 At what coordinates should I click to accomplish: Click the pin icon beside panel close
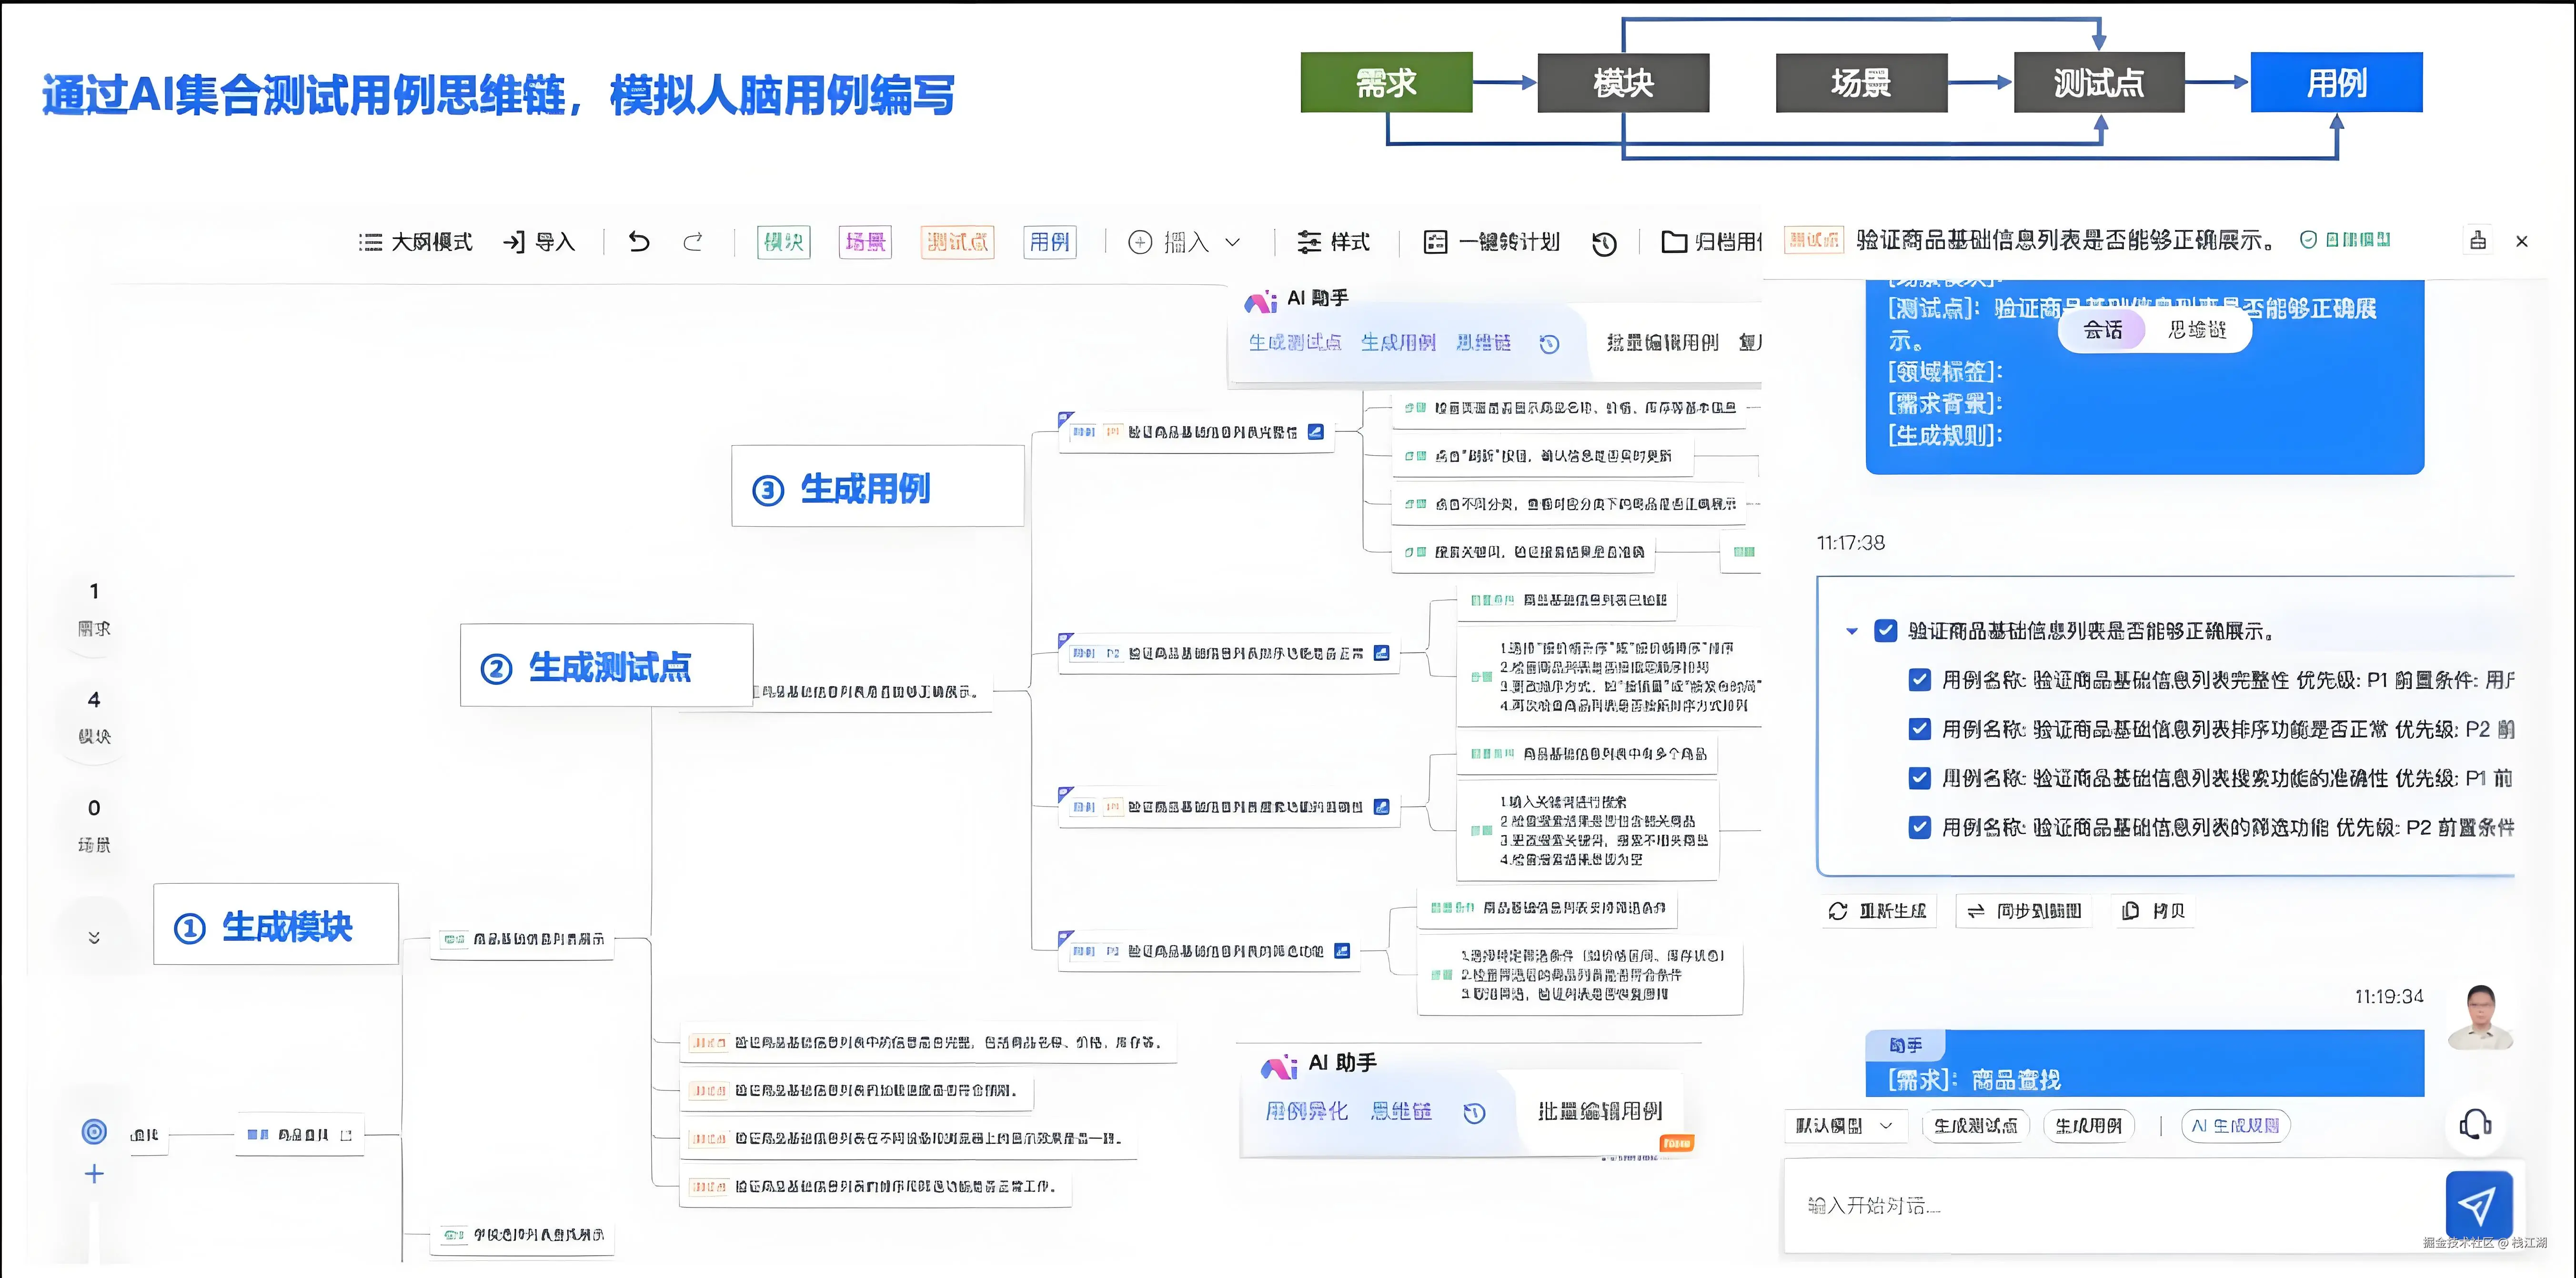point(2478,240)
